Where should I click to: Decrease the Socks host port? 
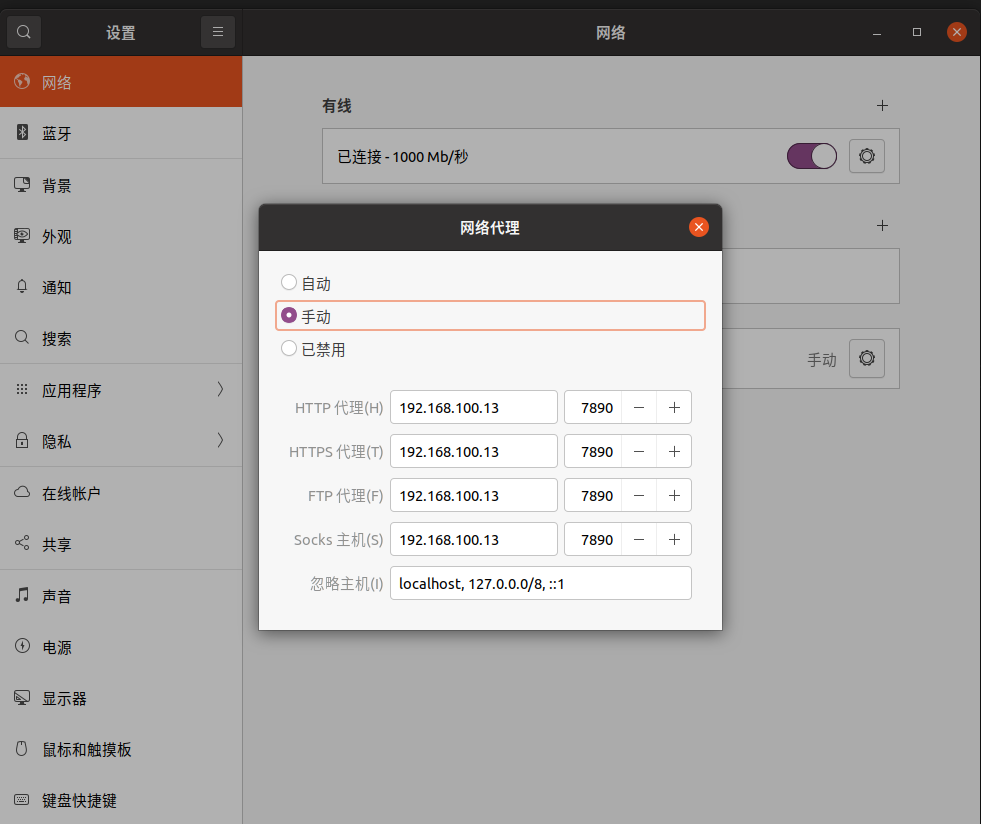pos(639,539)
